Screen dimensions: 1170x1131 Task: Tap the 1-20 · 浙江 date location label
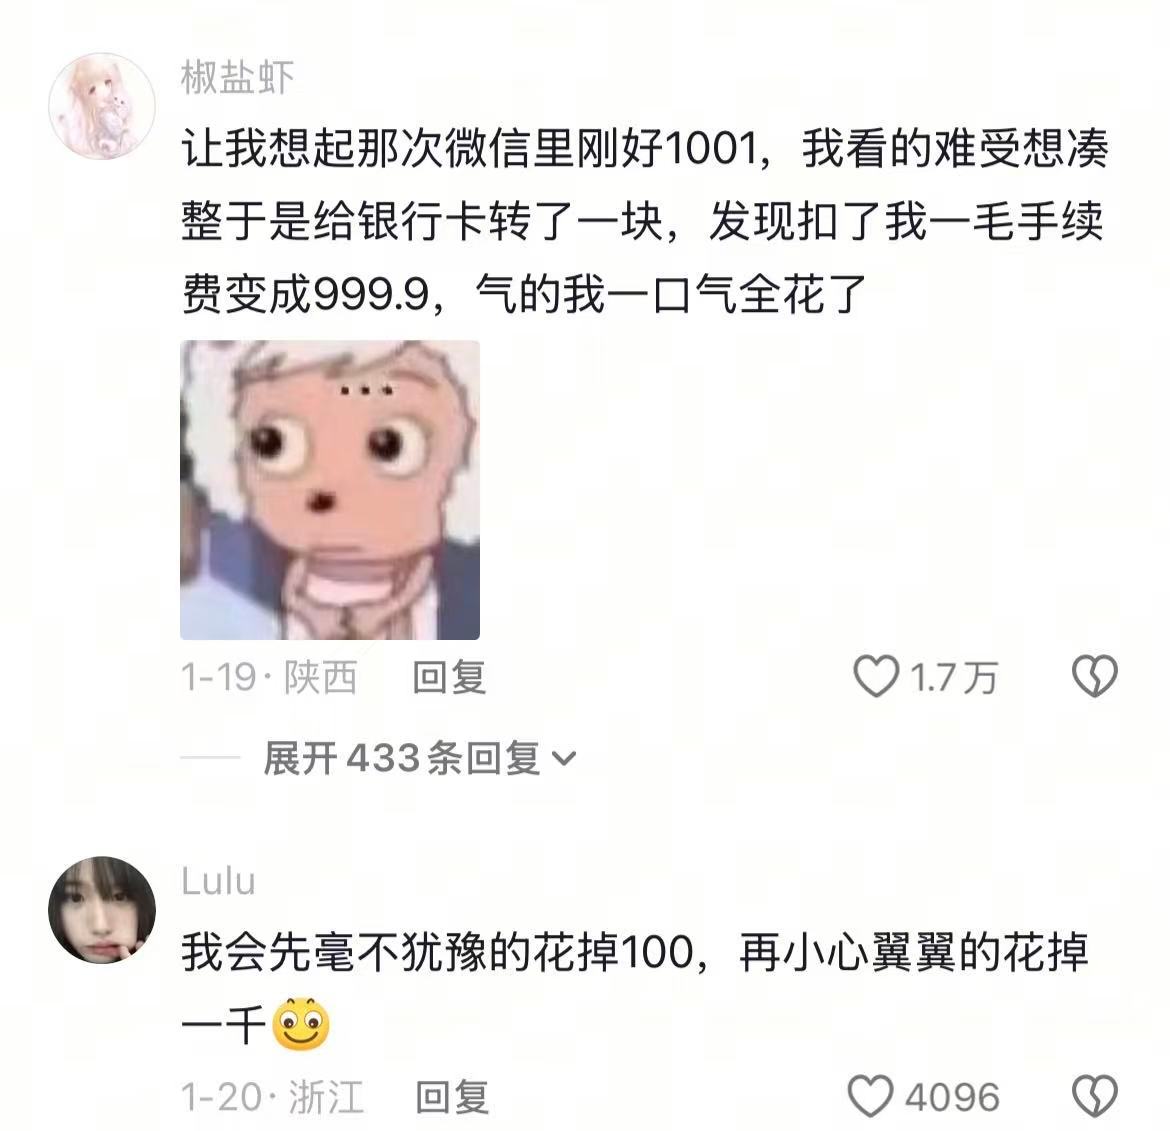click(272, 1097)
